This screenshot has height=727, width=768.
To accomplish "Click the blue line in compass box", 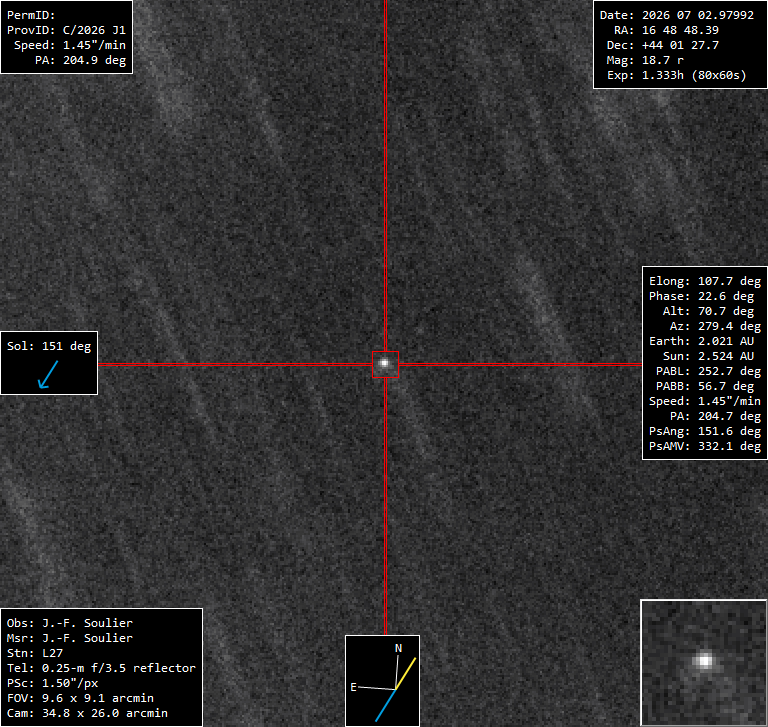I will (385, 705).
